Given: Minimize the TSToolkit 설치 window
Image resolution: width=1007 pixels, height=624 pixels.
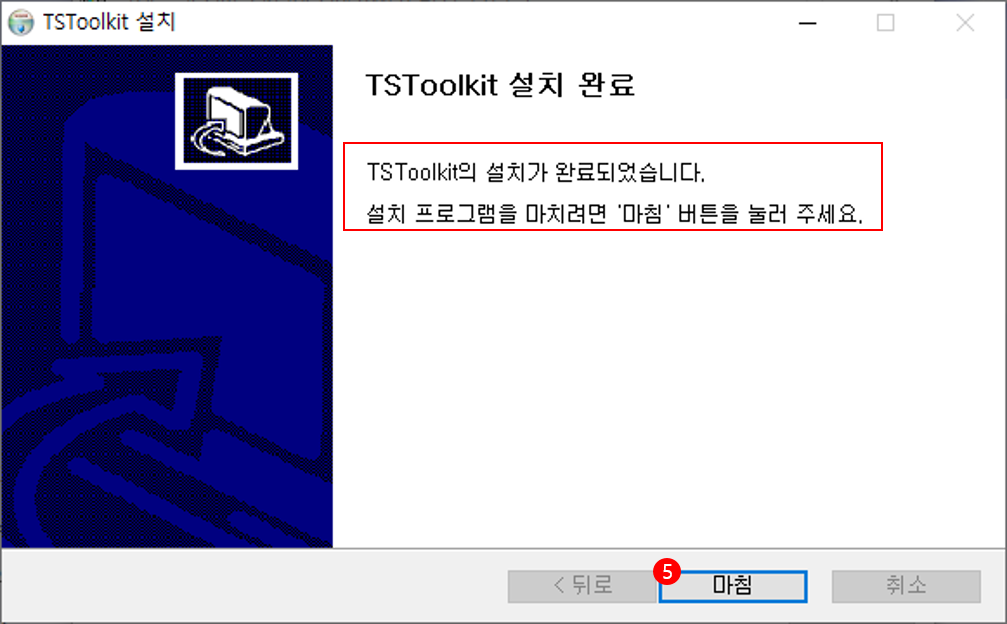Looking at the screenshot, I should click(x=807, y=23).
